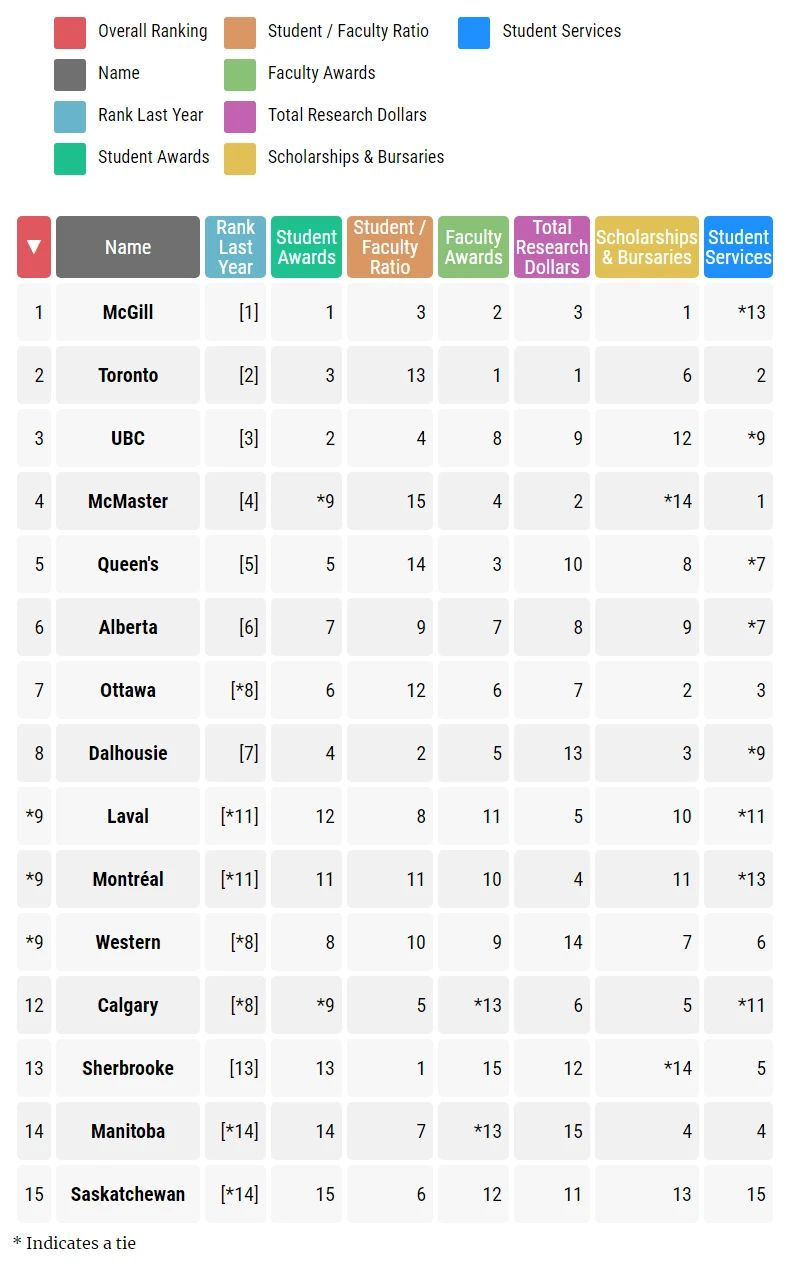Click the gray Name legend swatch
This screenshot has height=1266, width=792.
[70, 74]
